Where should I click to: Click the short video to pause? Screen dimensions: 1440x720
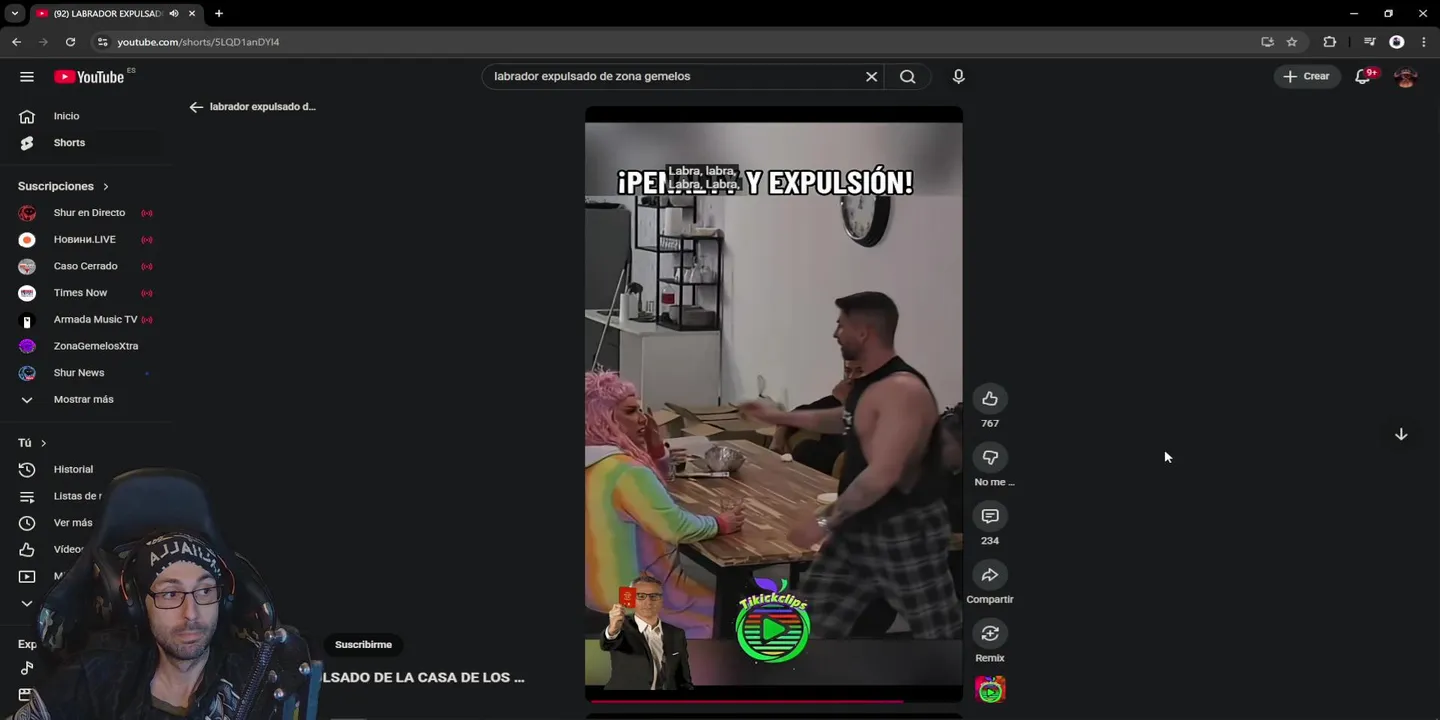point(774,405)
